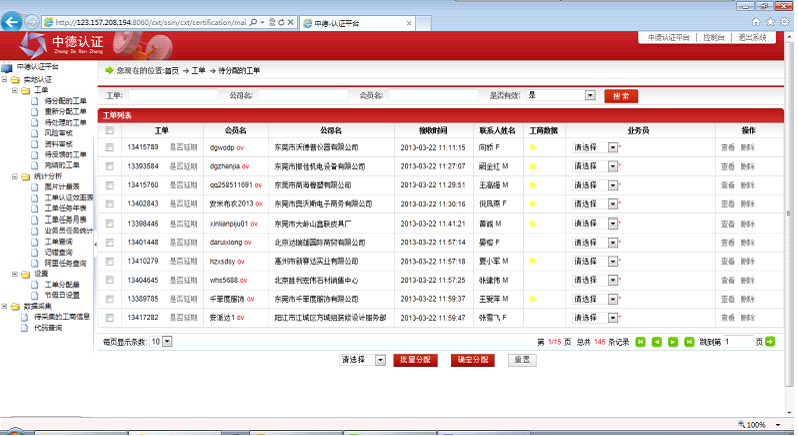Click yellow 工商数据 icon in row 13415789

533,148
